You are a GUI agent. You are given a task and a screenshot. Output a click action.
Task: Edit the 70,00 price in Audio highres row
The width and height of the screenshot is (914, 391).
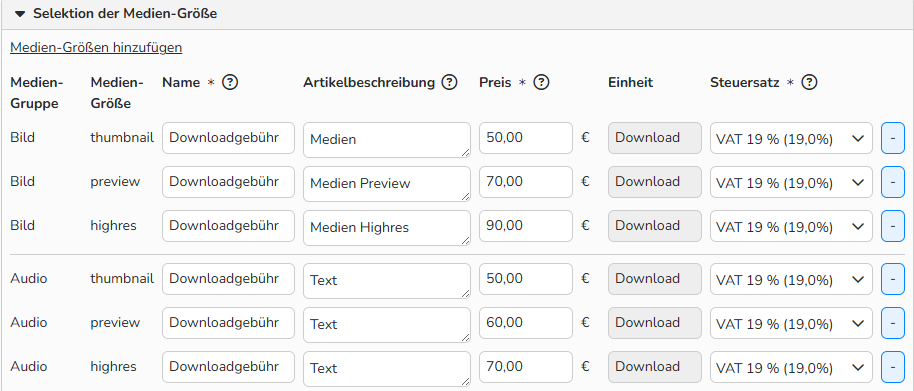click(x=526, y=367)
